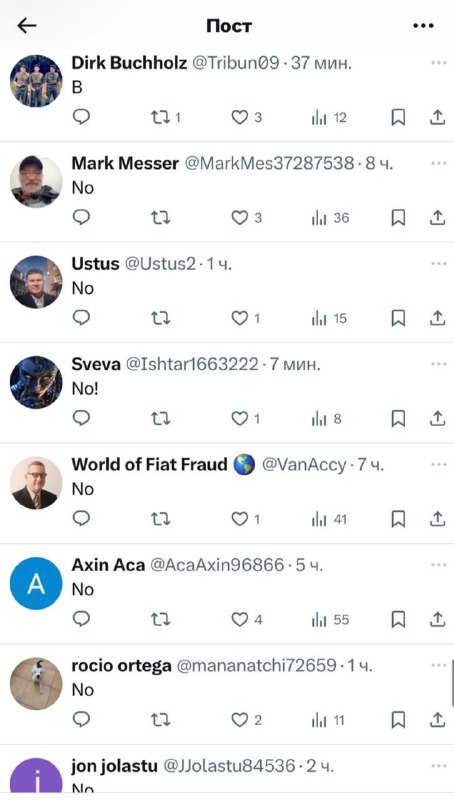Image resolution: width=454 pixels, height=800 pixels.
Task: Open the post options menu beside the Пост title
Action: 423,26
